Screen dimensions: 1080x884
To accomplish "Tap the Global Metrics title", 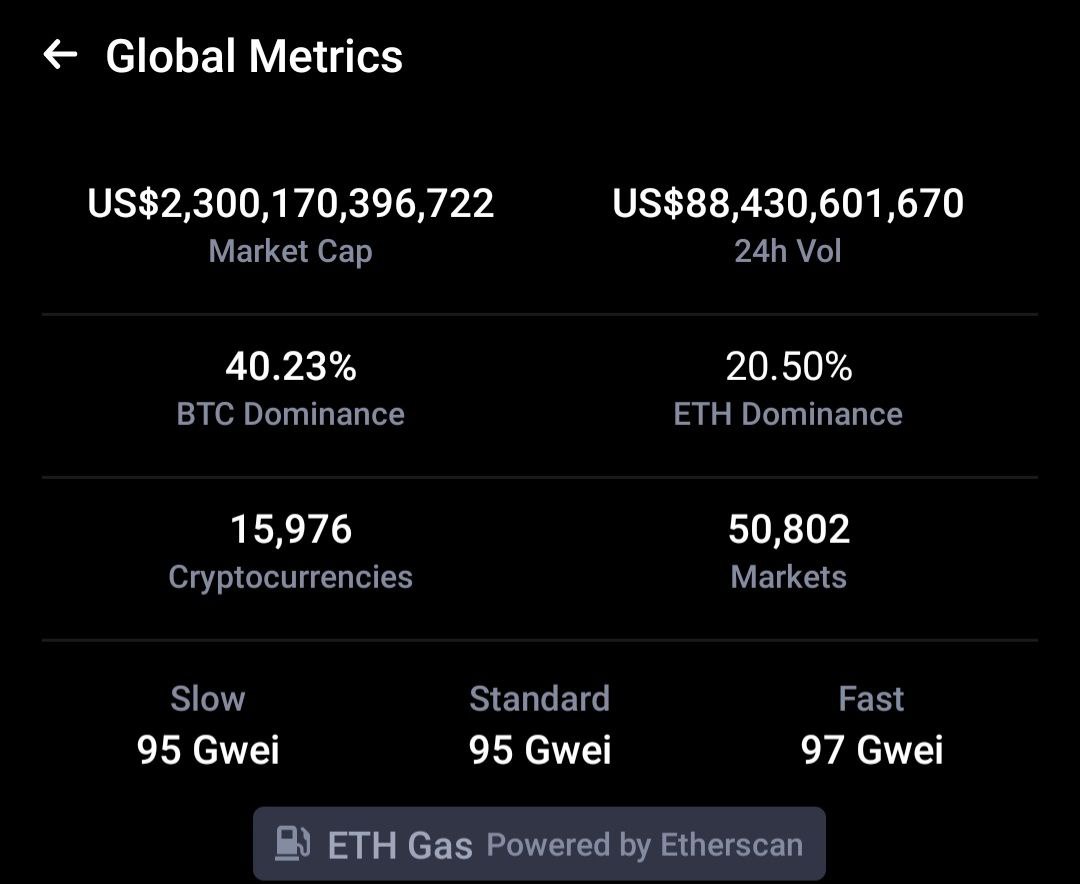I will pos(254,56).
